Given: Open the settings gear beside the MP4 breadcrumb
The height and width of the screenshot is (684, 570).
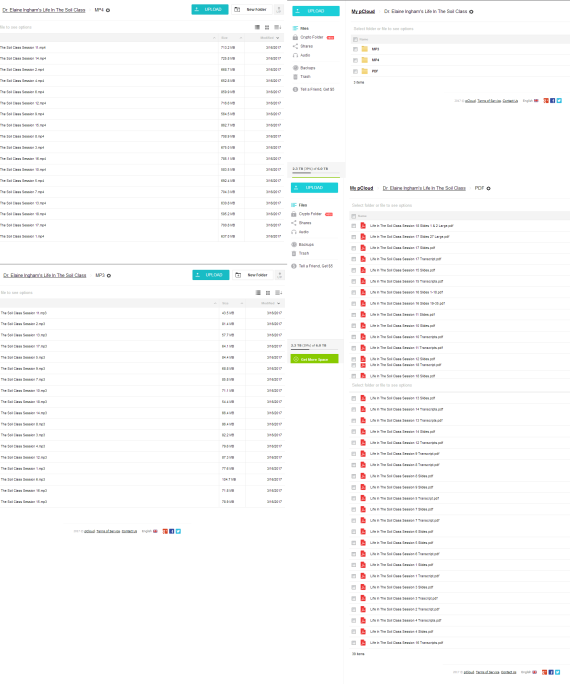Looking at the screenshot, I should coord(108,10).
